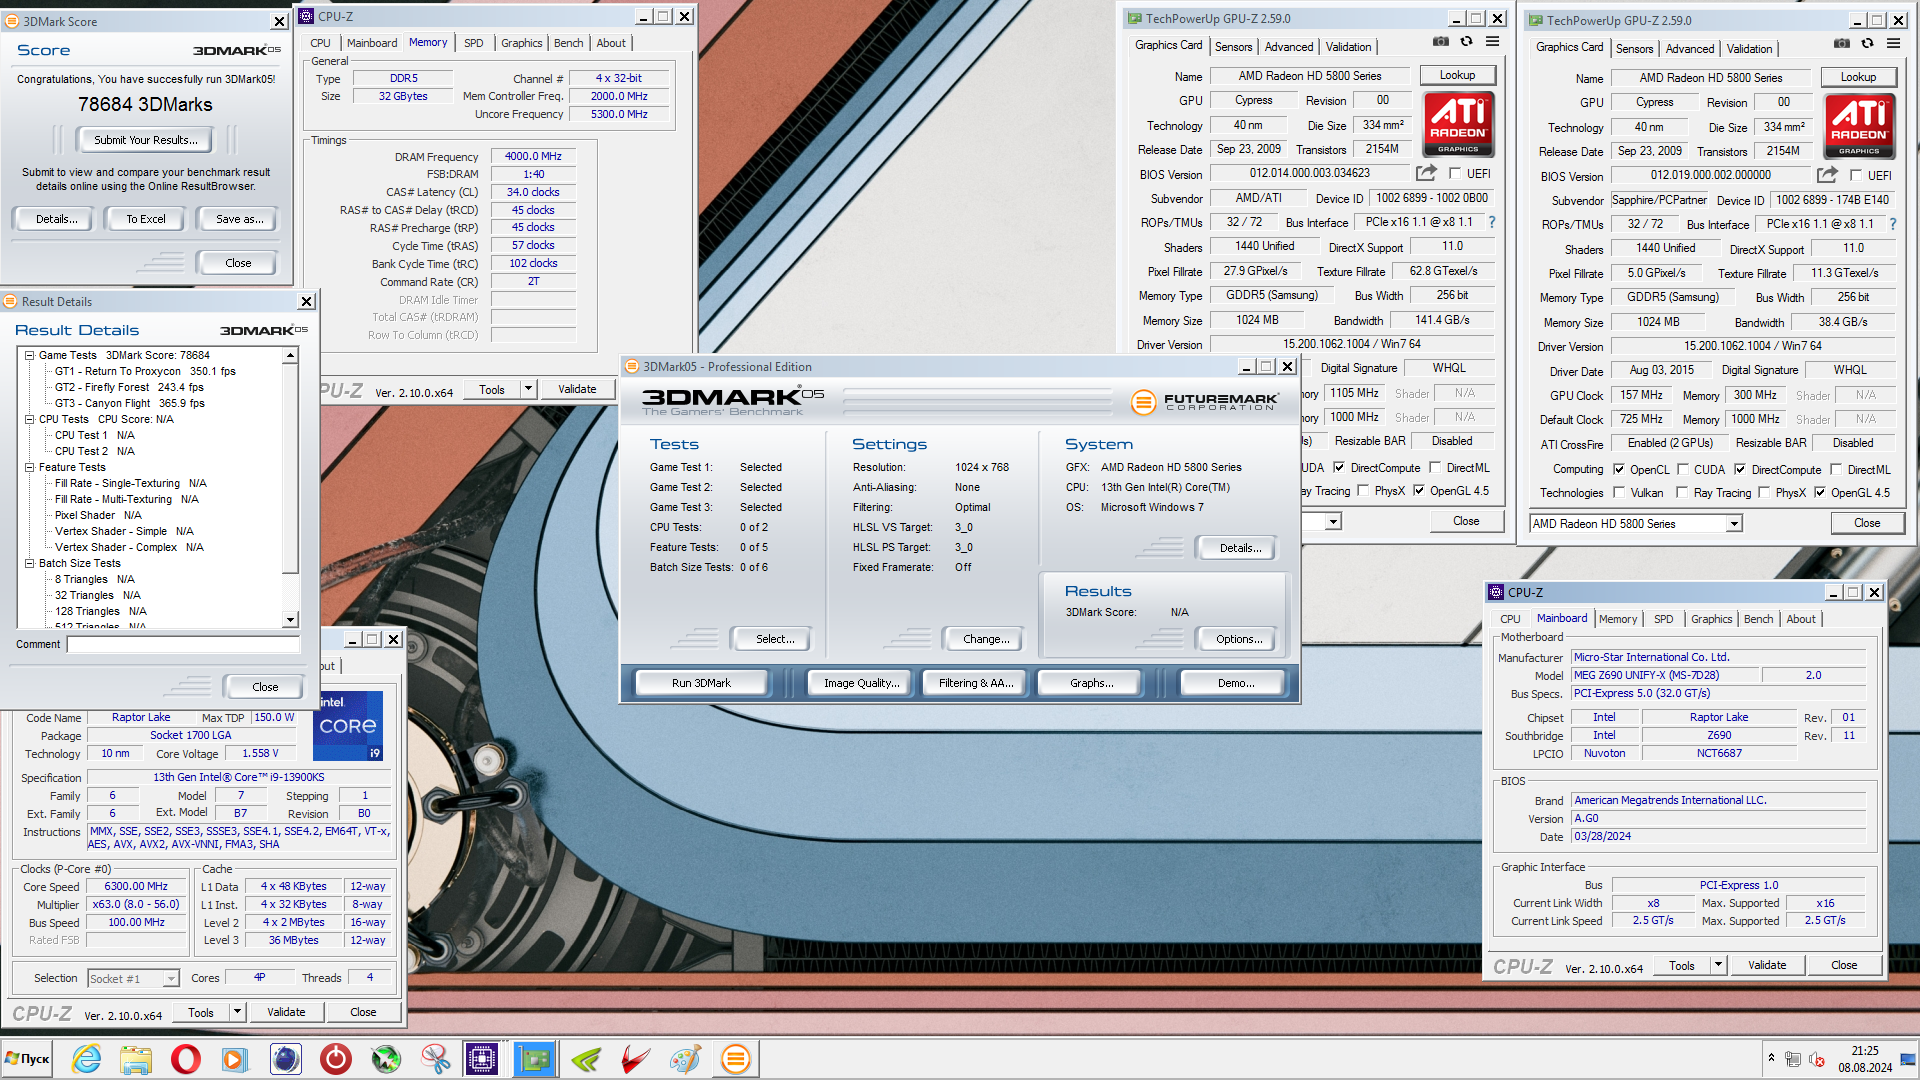The width and height of the screenshot is (1920, 1080).
Task: Click Filtering & AA button
Action: (976, 683)
